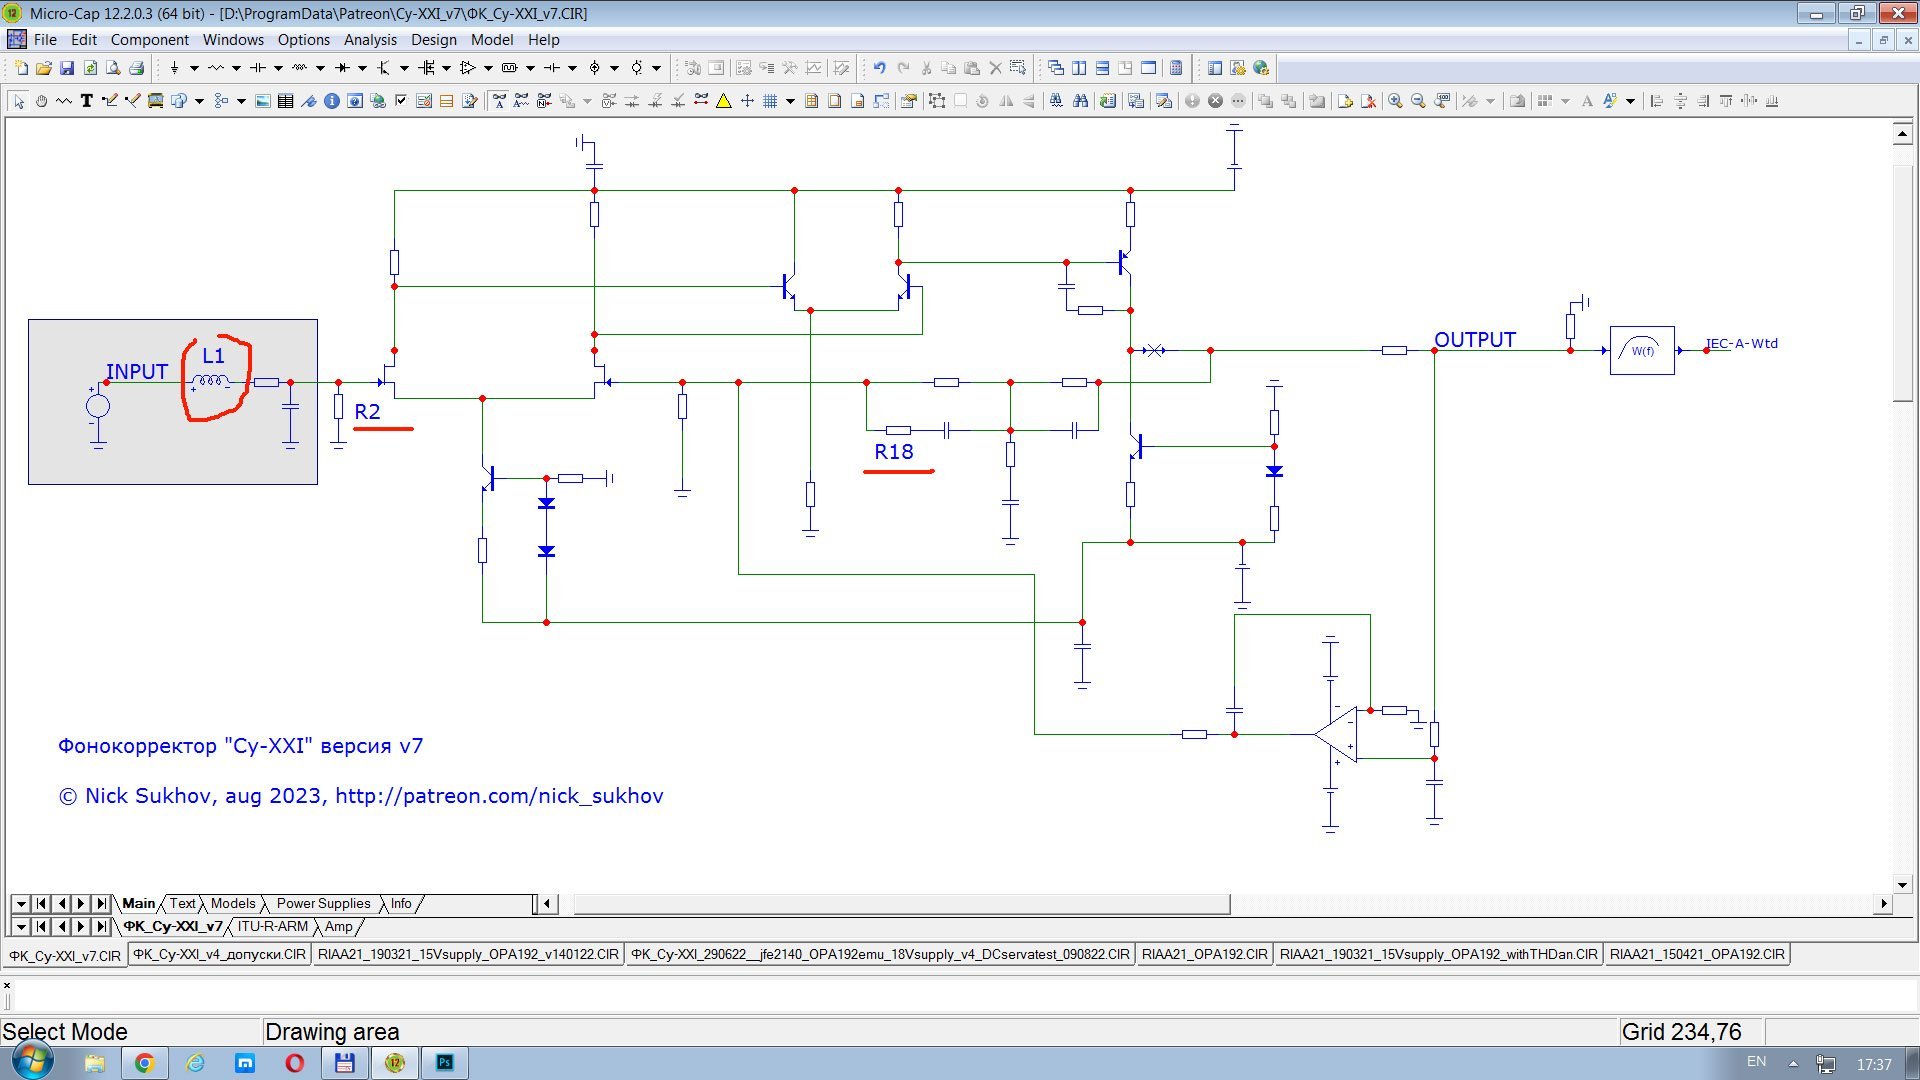Click the horizontal scrollbar track
The image size is (1920, 1080).
(1550, 904)
